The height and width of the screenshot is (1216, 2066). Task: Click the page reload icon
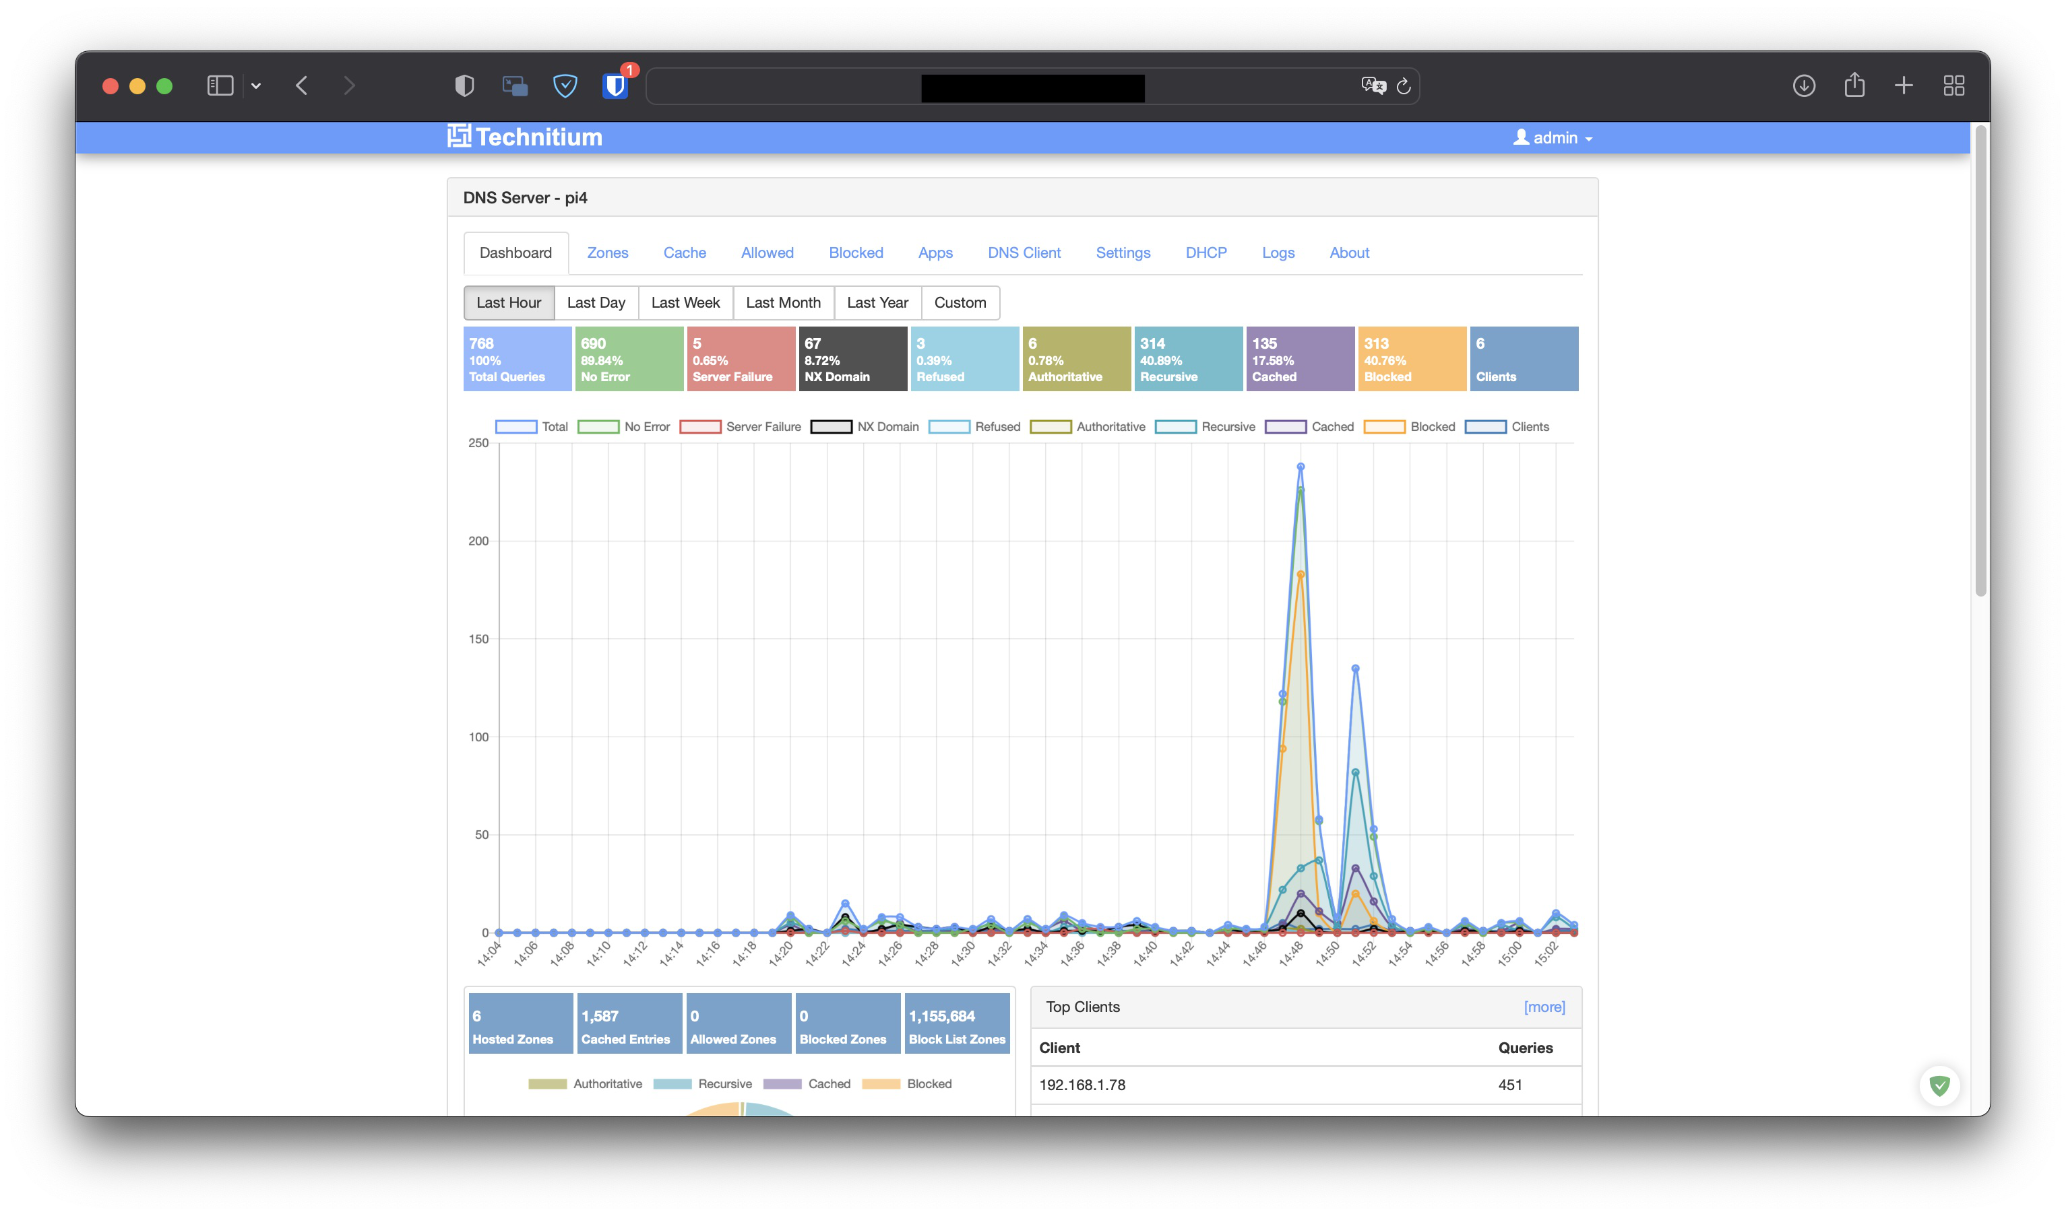point(1404,86)
